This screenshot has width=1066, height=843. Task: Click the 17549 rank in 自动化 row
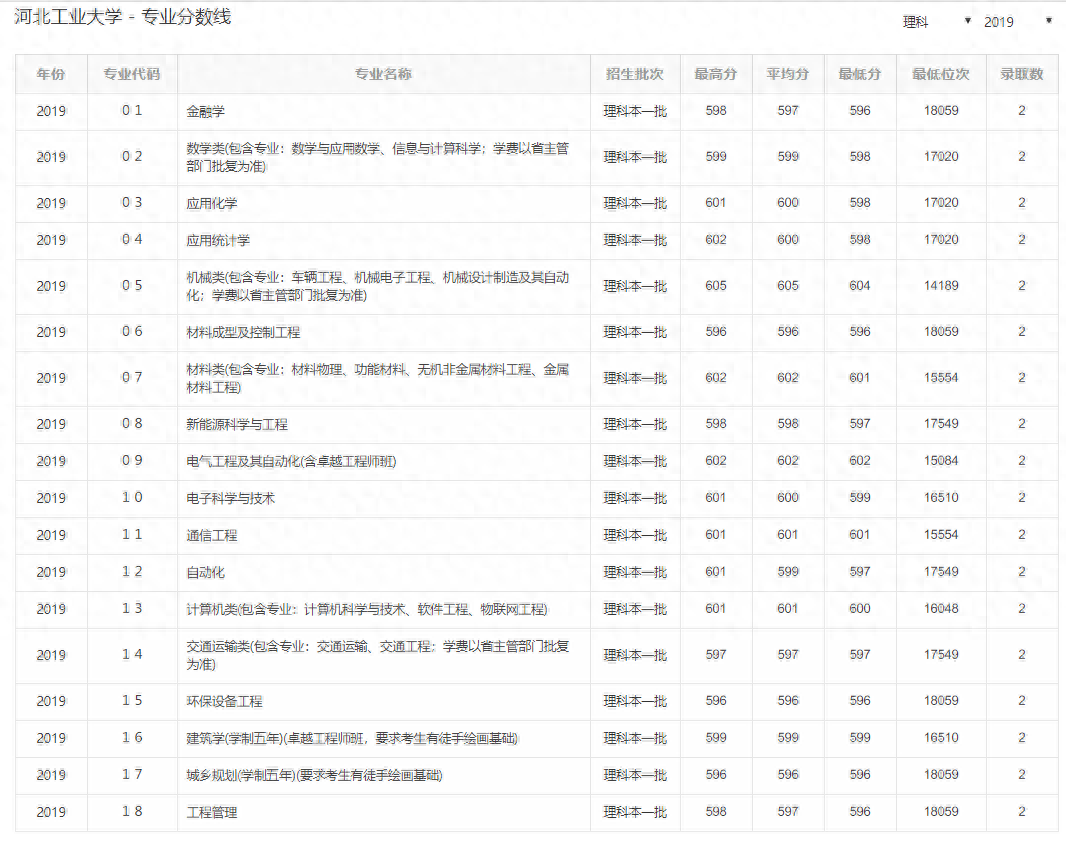pos(941,572)
